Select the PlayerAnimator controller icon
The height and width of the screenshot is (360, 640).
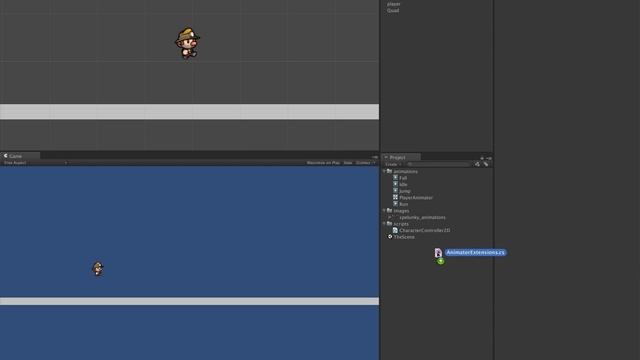click(x=395, y=197)
